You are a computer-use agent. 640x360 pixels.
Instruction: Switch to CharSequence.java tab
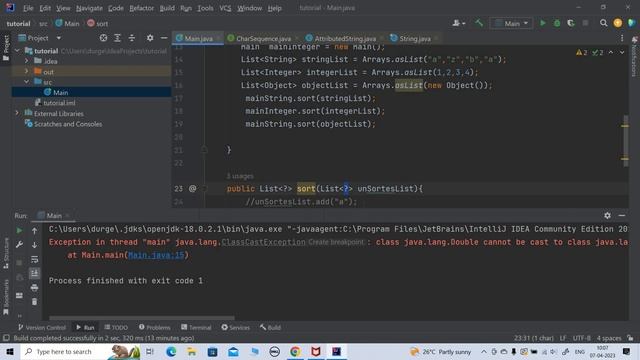[x=263, y=38]
